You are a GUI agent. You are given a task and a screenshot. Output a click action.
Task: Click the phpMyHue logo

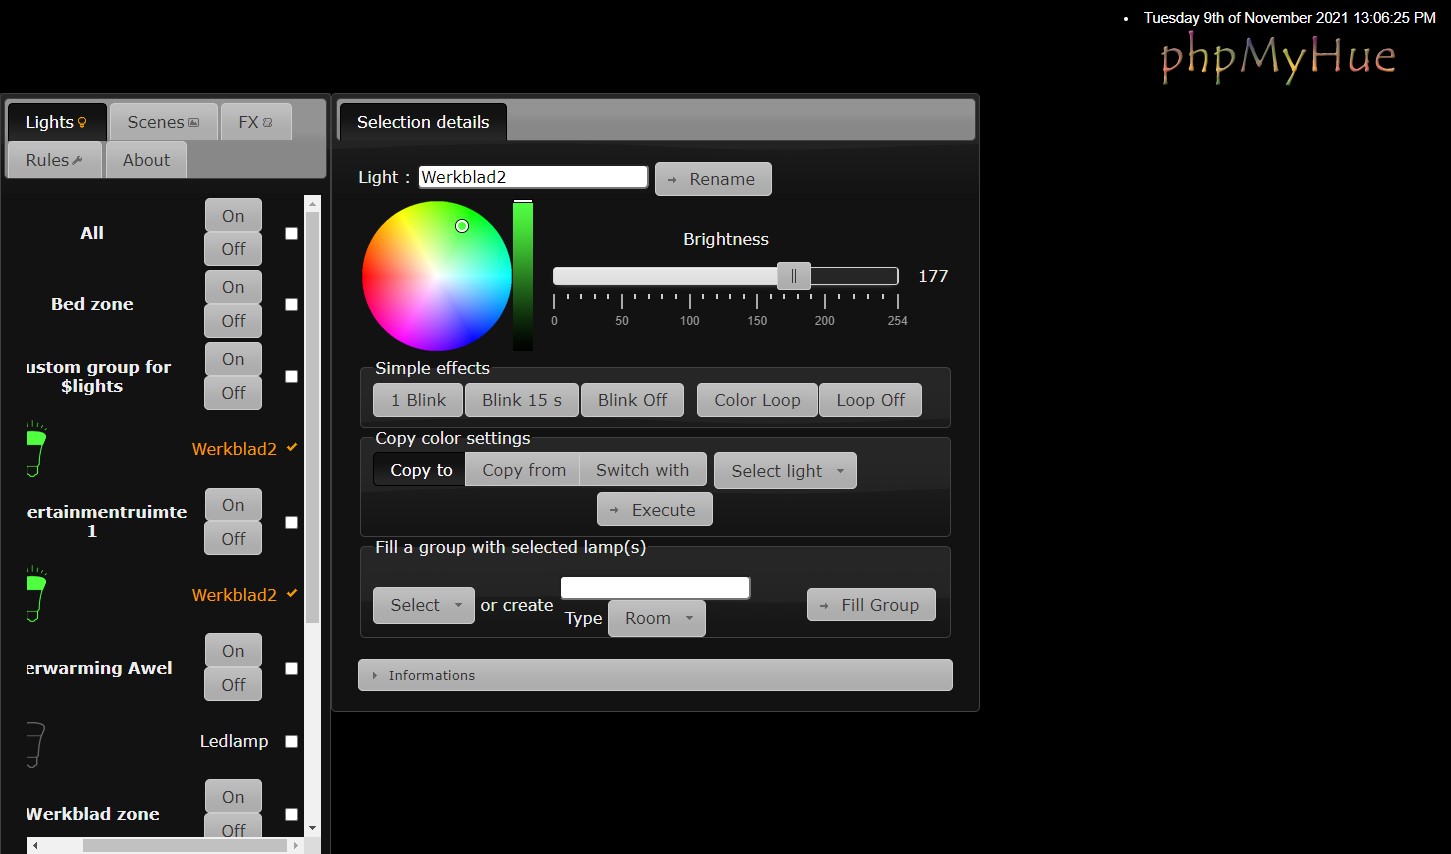(1278, 58)
